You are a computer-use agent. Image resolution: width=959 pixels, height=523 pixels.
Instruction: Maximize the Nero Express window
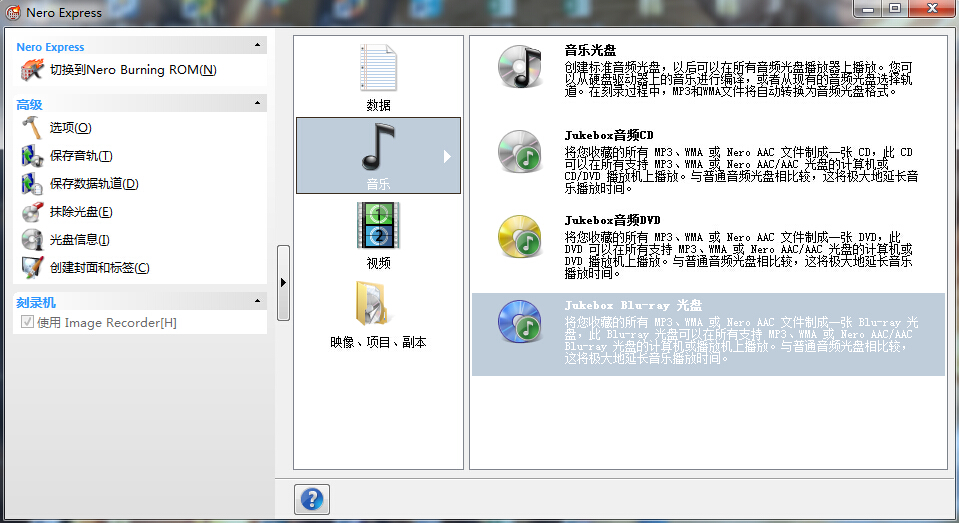[895, 9]
